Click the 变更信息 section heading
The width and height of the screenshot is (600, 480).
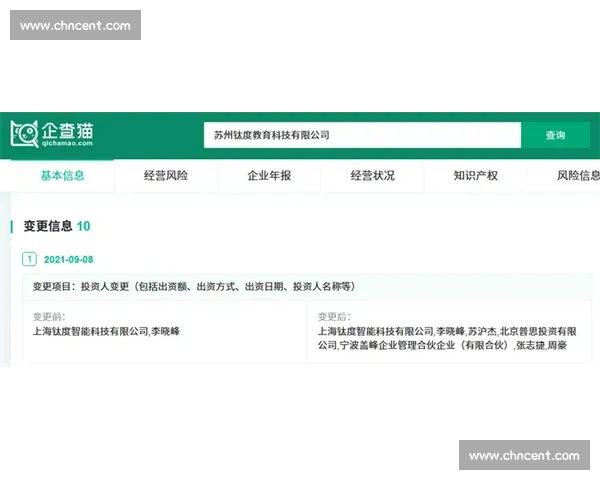click(x=48, y=226)
